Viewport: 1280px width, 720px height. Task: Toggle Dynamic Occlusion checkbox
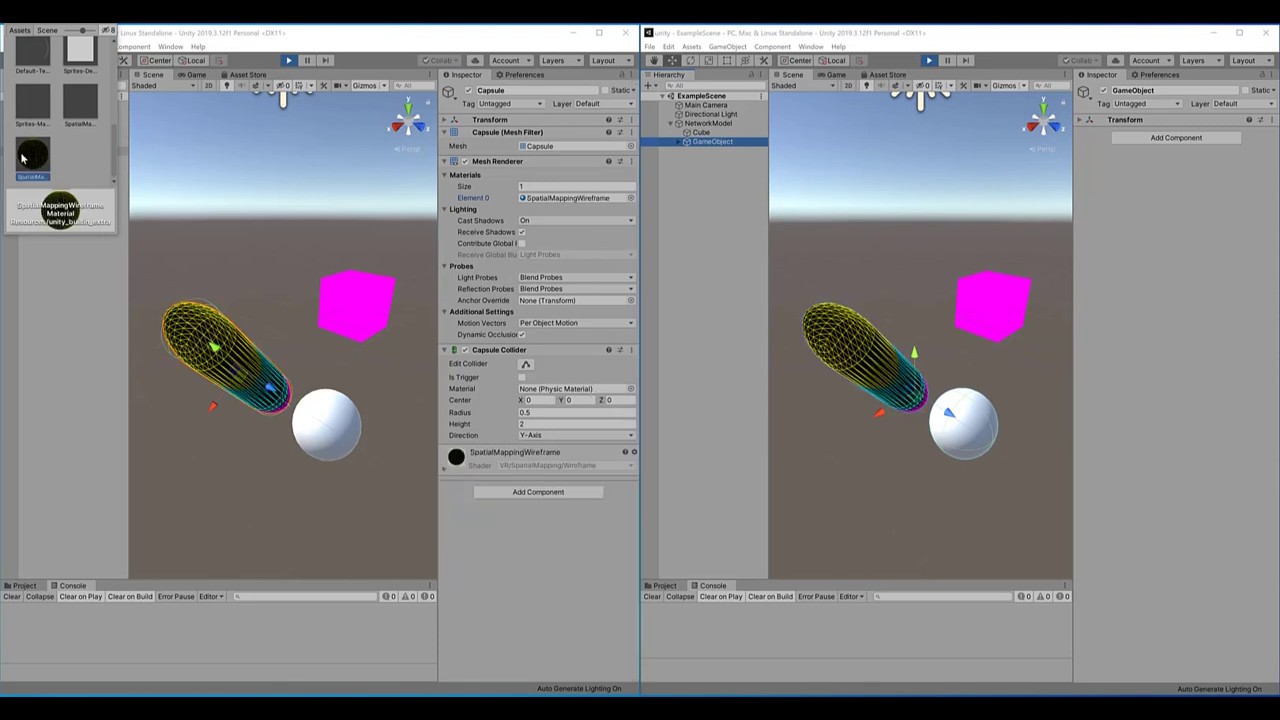tap(522, 334)
